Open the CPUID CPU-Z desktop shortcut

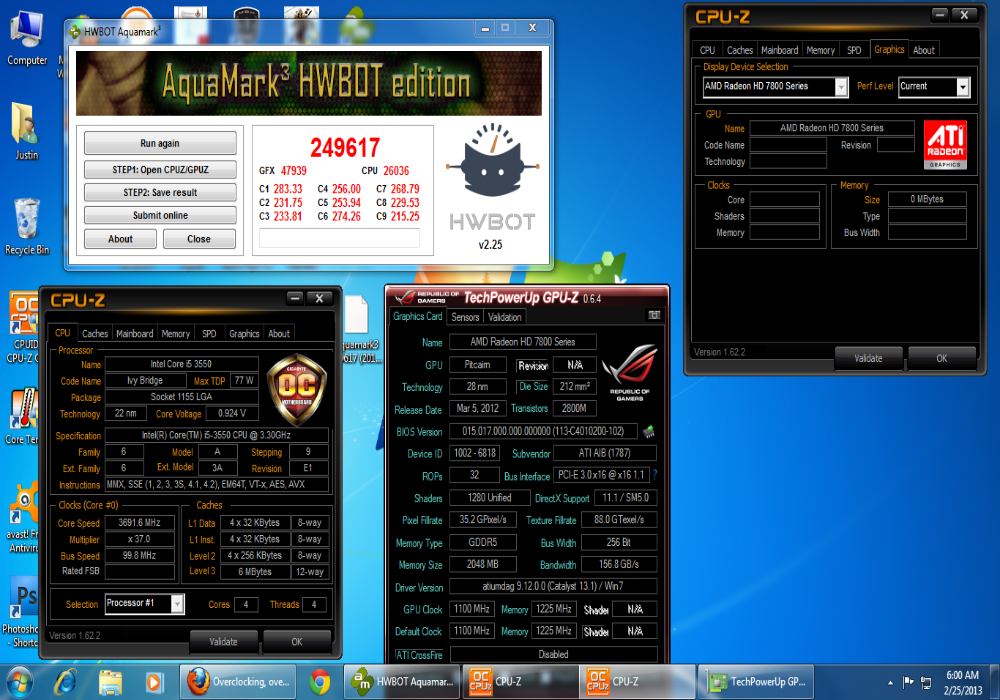pyautogui.click(x=24, y=326)
